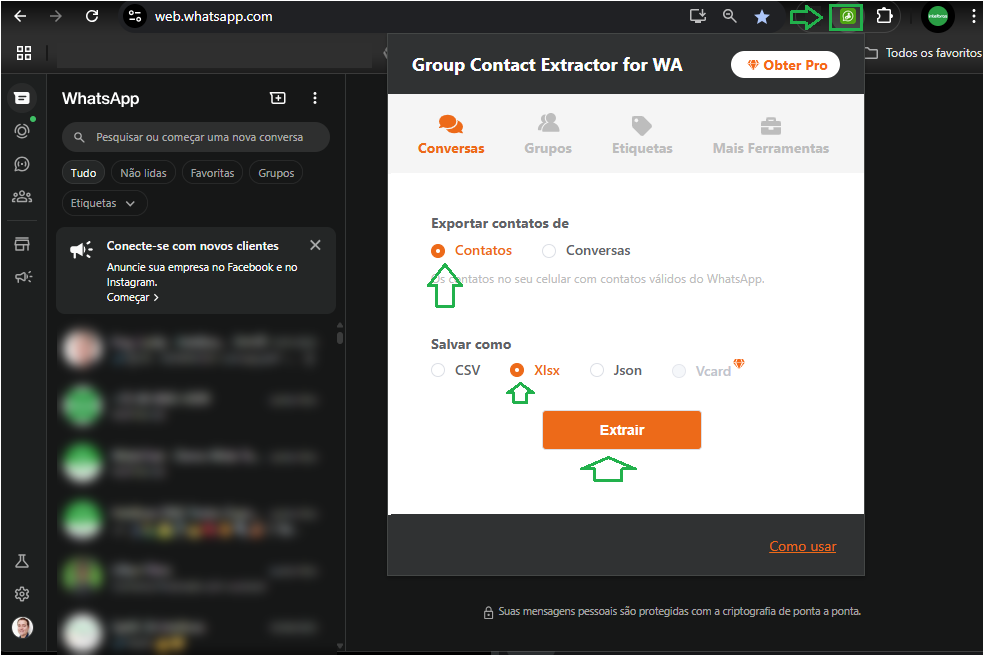Toggle the bookmark star icon
Screen dimensions: 987x657
click(762, 17)
